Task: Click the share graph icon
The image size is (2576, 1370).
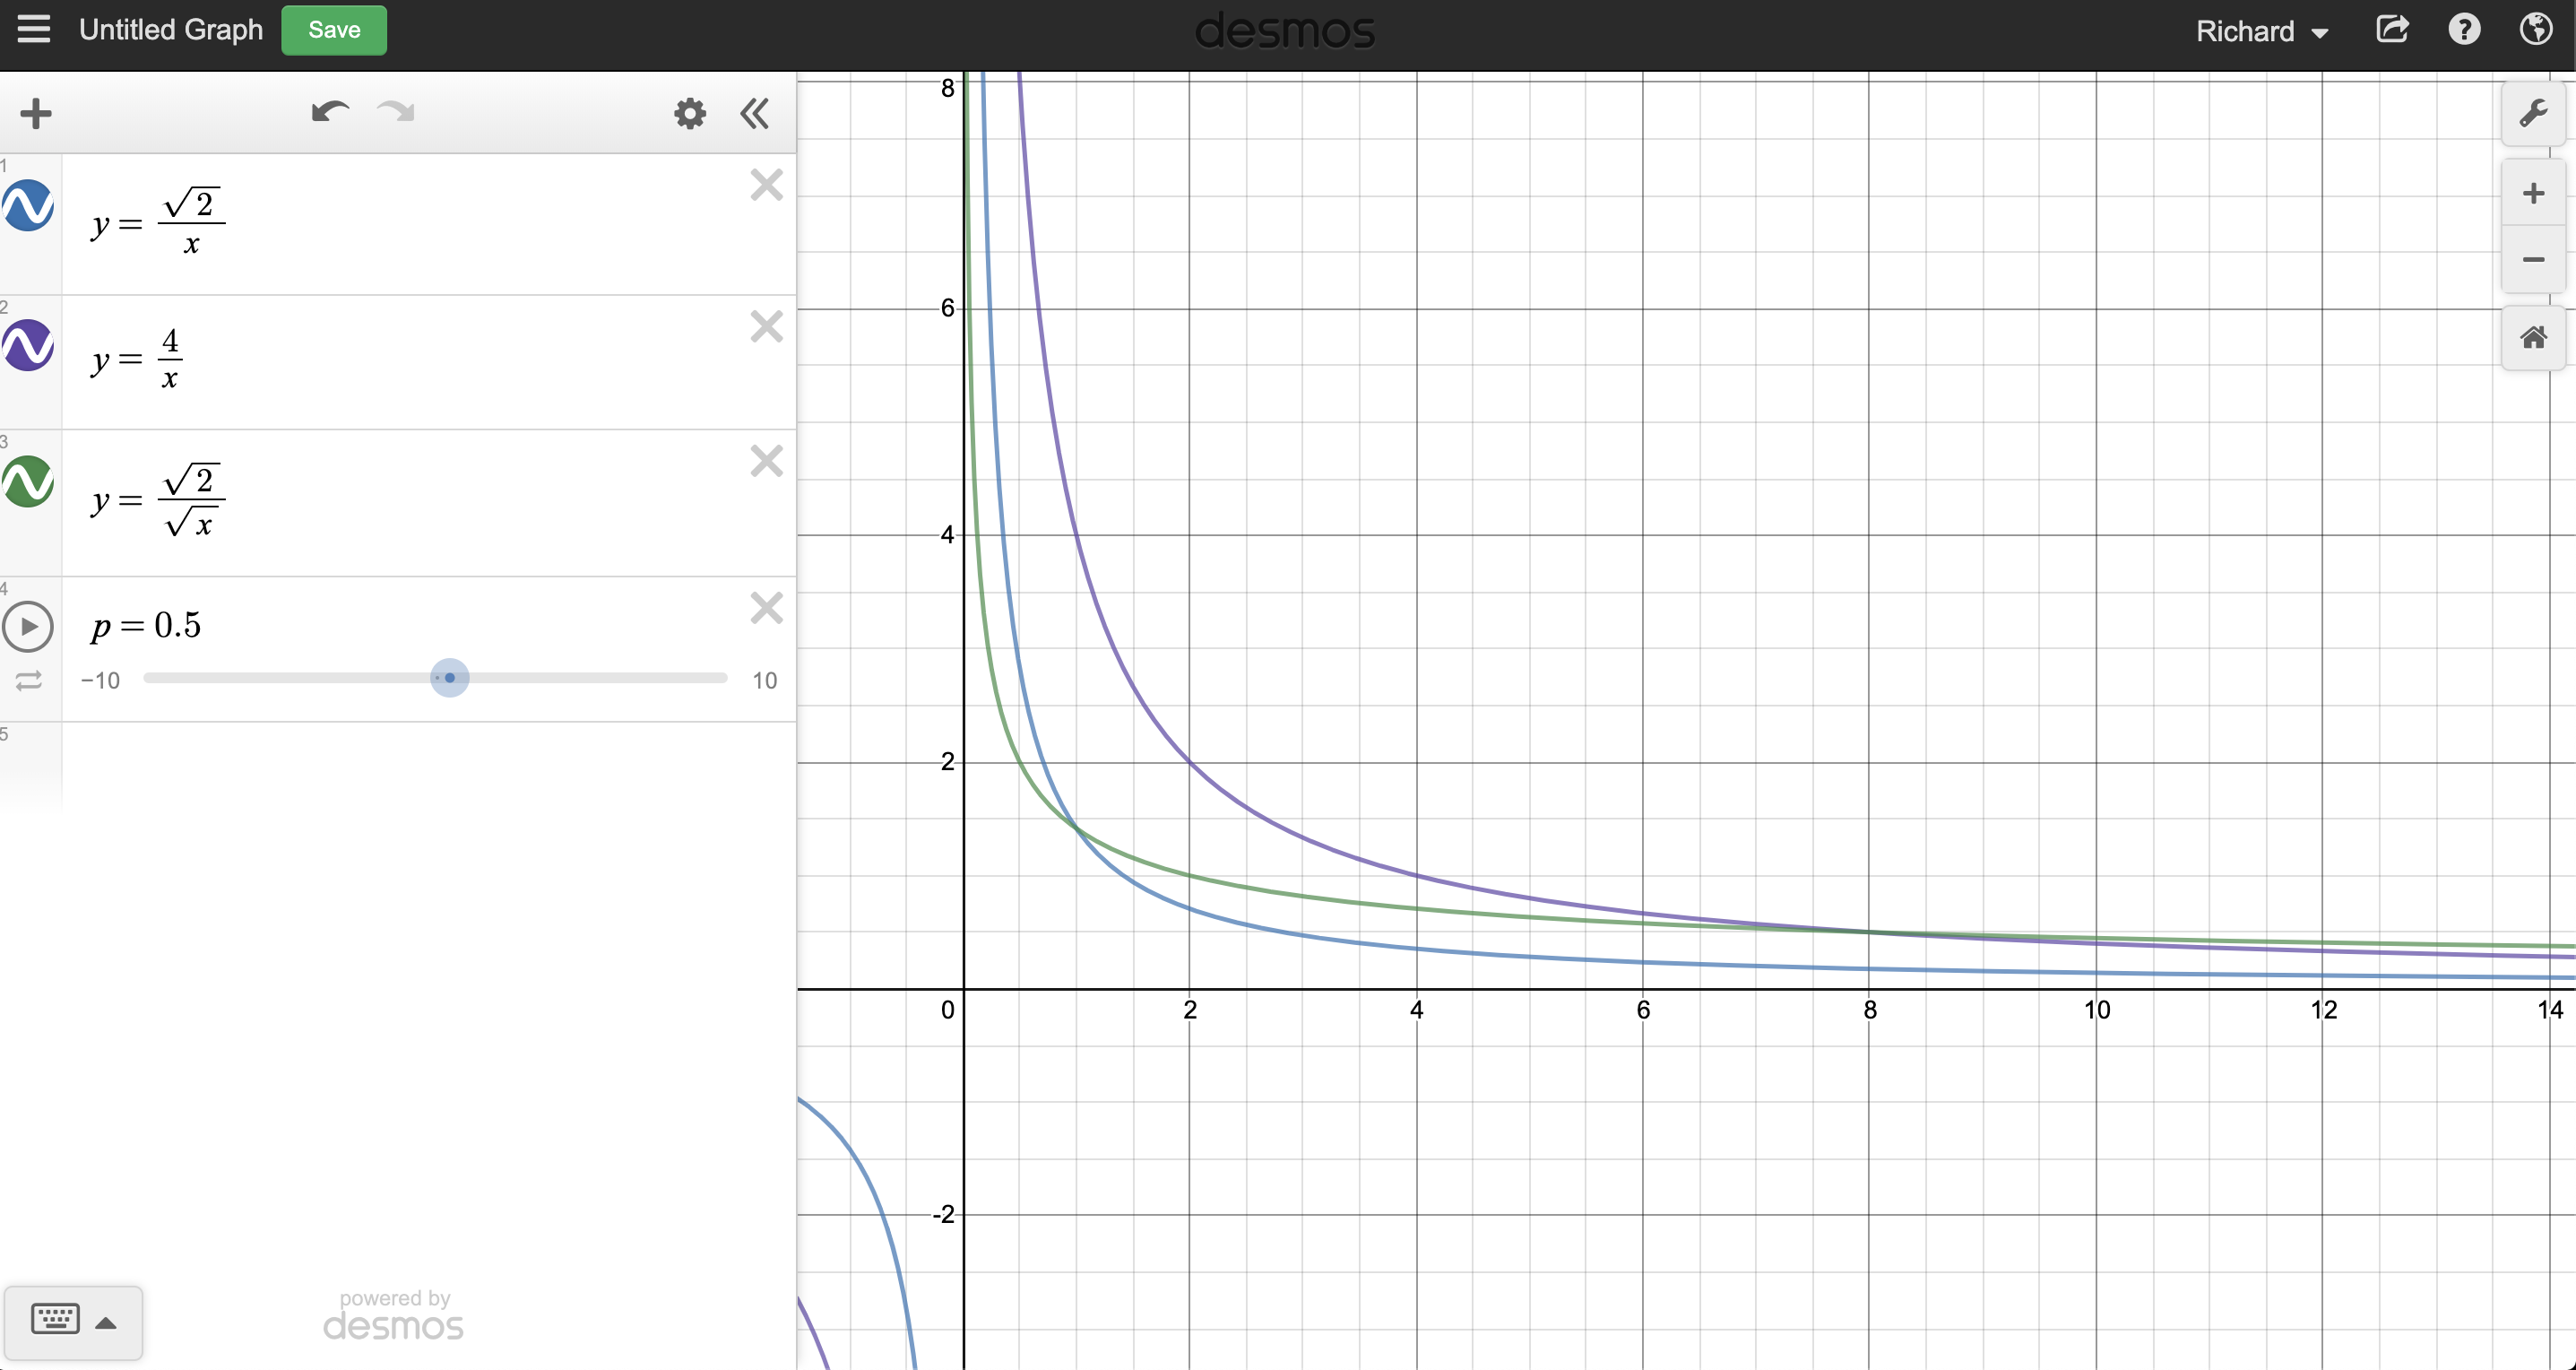Action: click(x=2392, y=30)
